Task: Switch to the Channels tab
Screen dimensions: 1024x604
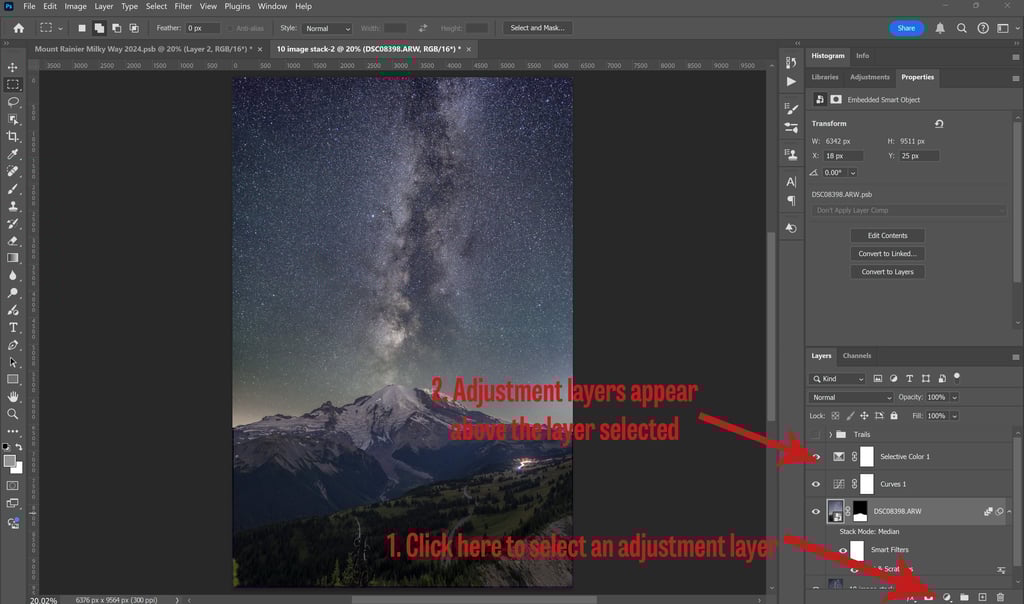Action: click(x=857, y=356)
